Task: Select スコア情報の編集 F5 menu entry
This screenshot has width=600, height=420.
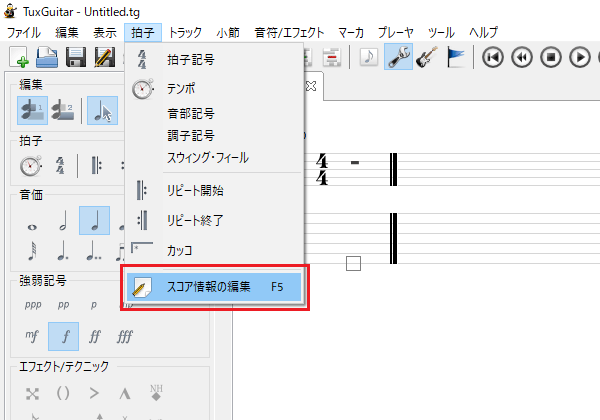Action: point(214,287)
